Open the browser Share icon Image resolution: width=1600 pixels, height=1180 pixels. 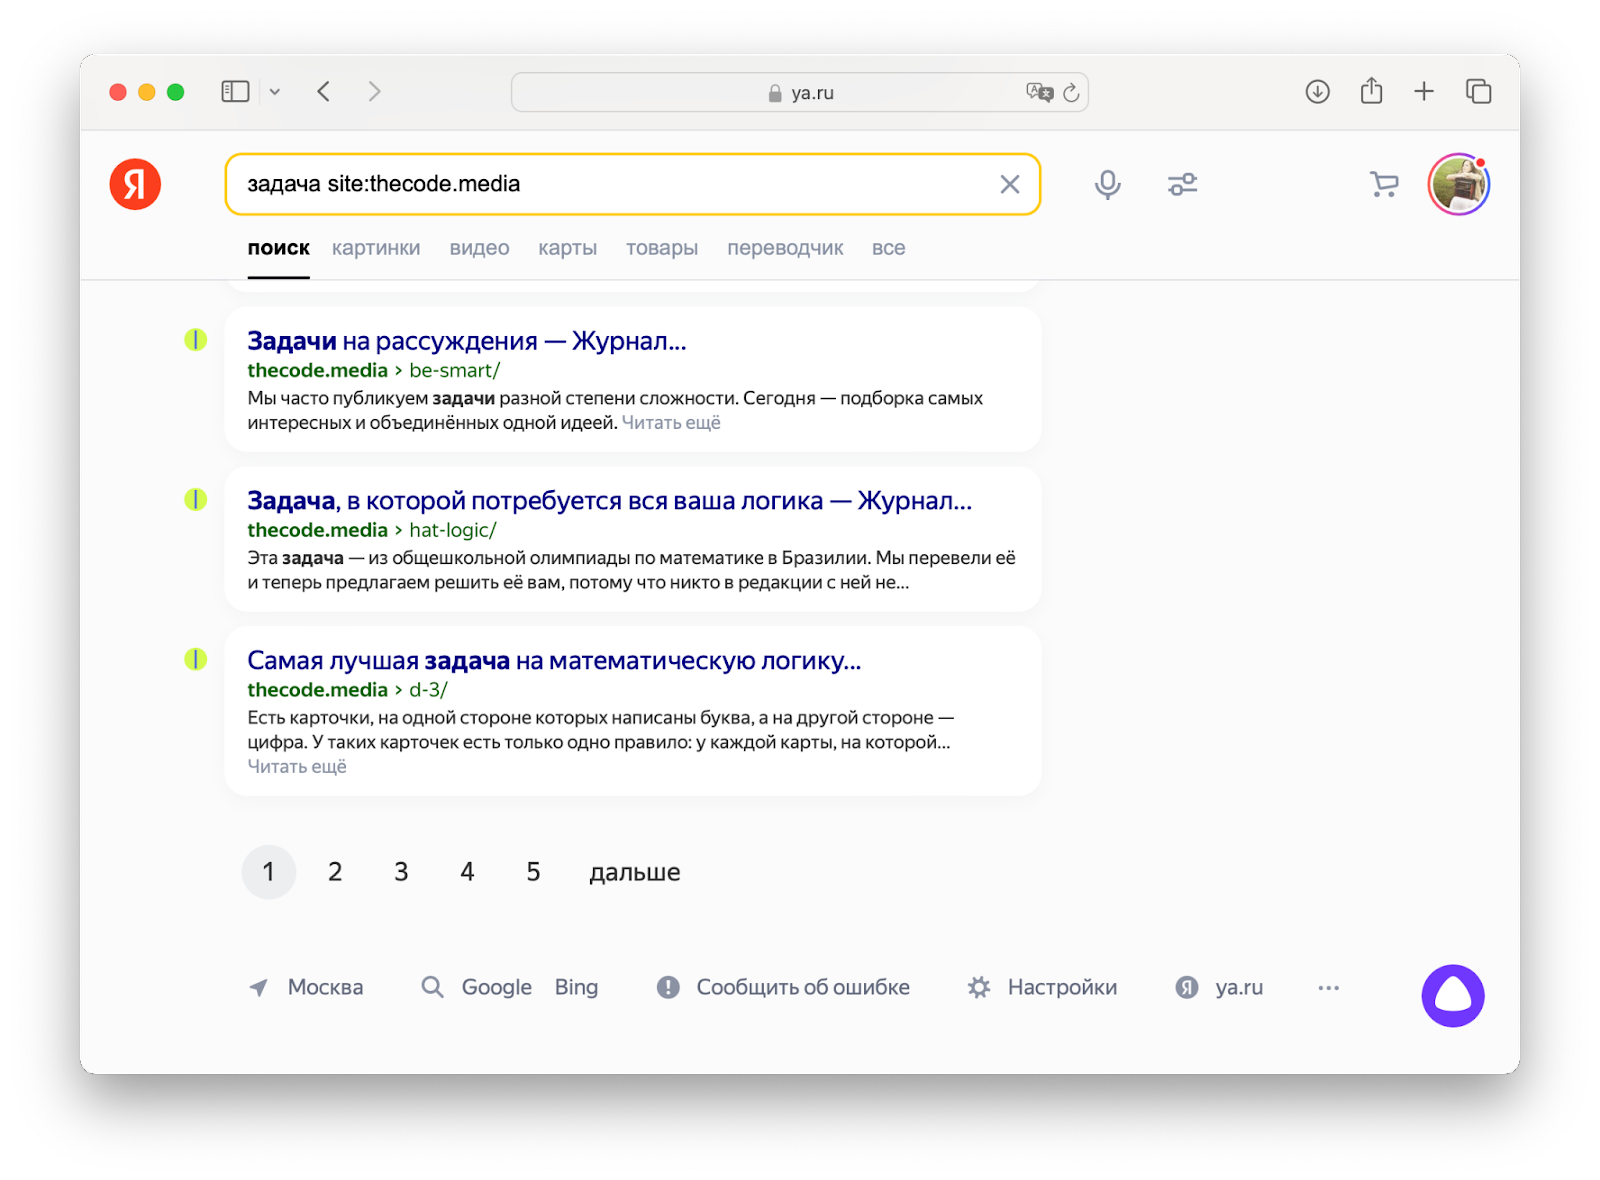(1370, 91)
